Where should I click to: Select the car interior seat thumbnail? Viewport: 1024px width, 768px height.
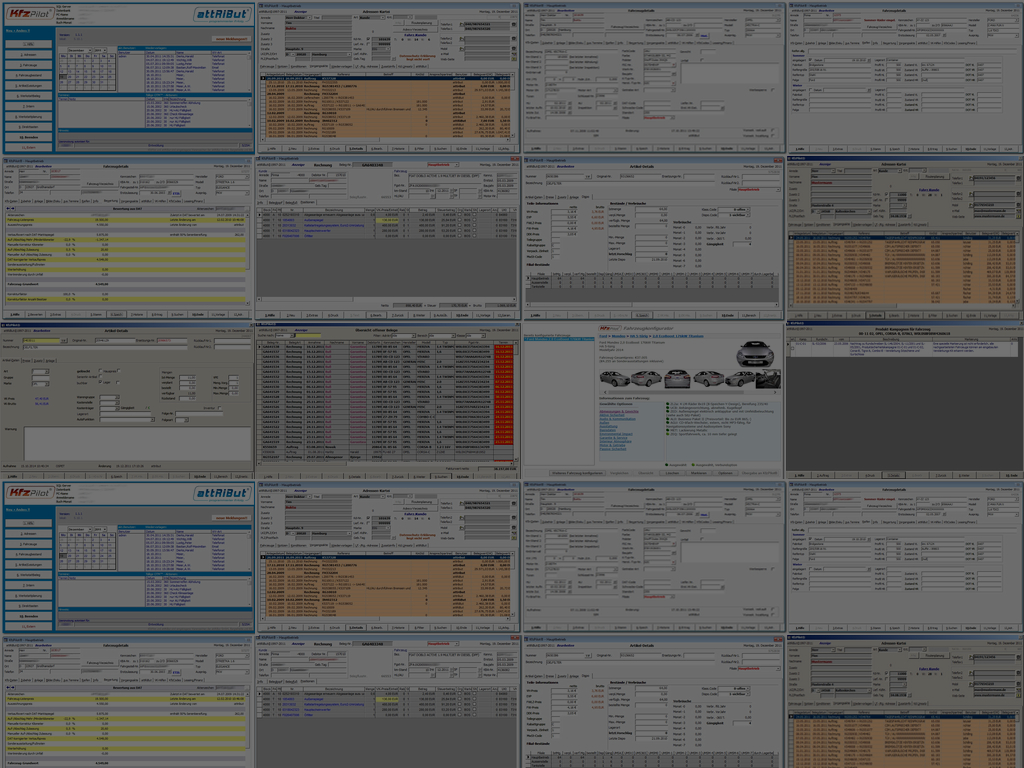coord(768,379)
